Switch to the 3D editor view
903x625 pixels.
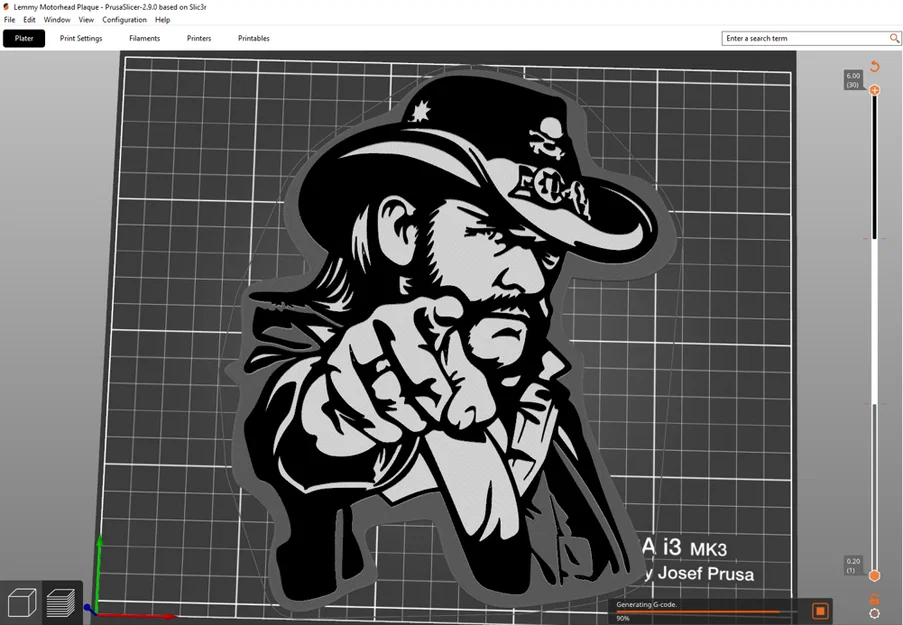22,601
